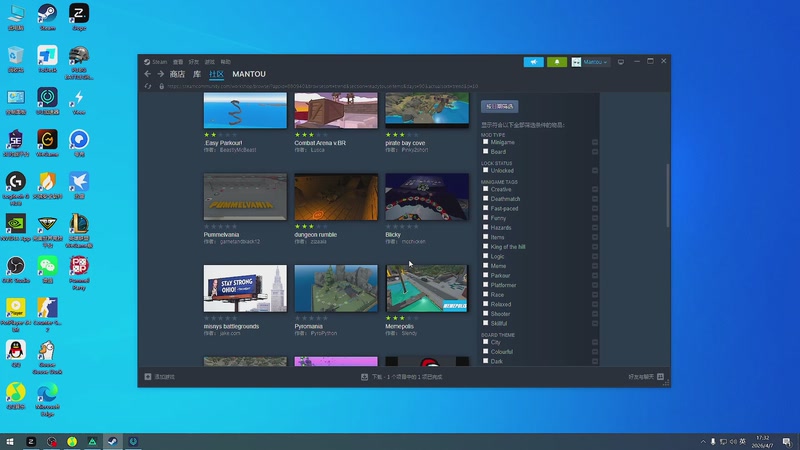Open the Recycle Bin desktop icon
The height and width of the screenshot is (450, 800).
point(16,59)
